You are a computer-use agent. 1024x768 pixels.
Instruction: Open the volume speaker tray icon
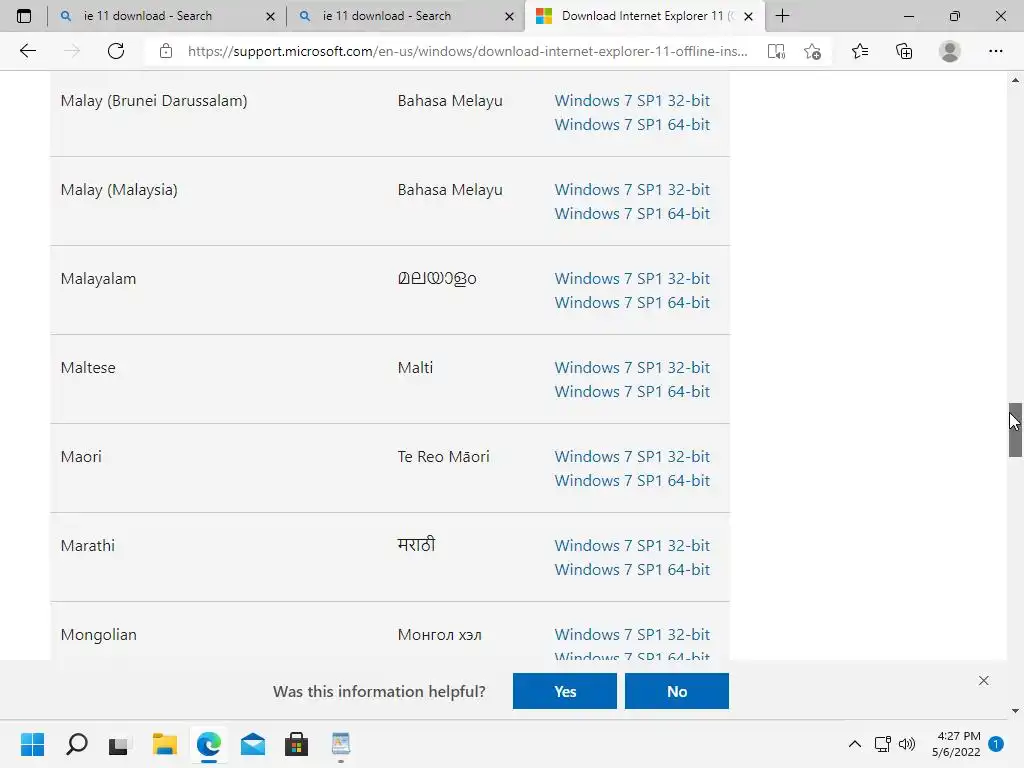906,744
